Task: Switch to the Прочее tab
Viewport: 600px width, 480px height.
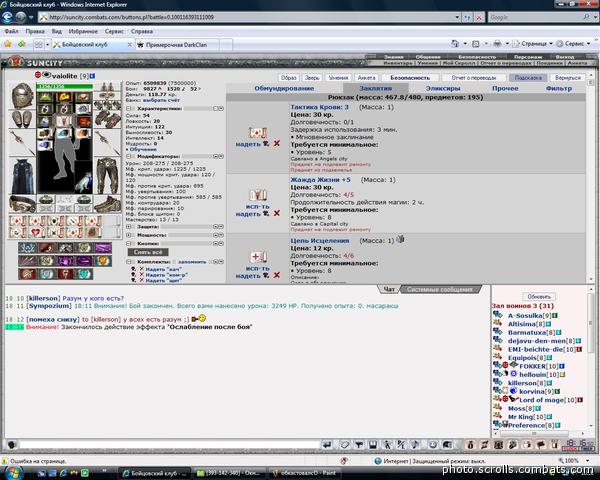Action: click(505, 88)
